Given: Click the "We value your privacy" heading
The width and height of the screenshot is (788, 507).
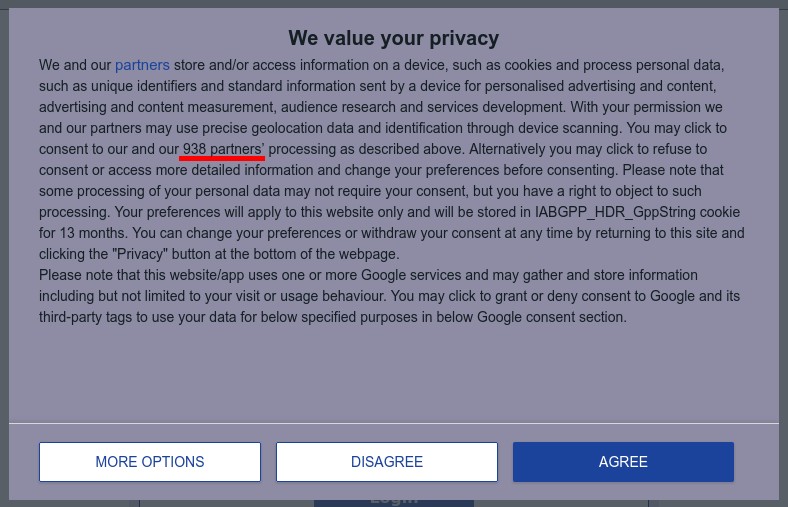Looking at the screenshot, I should (393, 38).
